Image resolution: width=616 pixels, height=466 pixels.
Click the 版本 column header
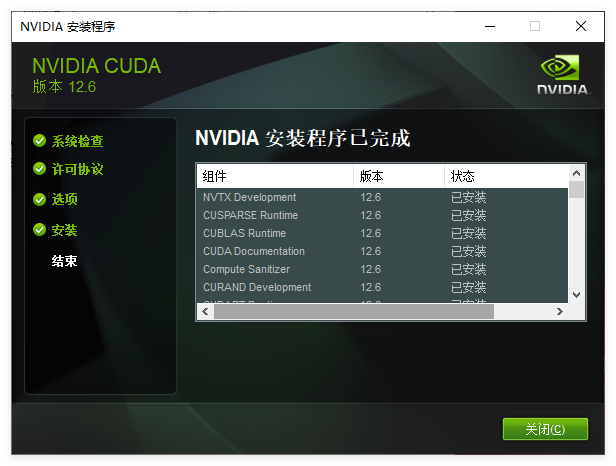399,176
